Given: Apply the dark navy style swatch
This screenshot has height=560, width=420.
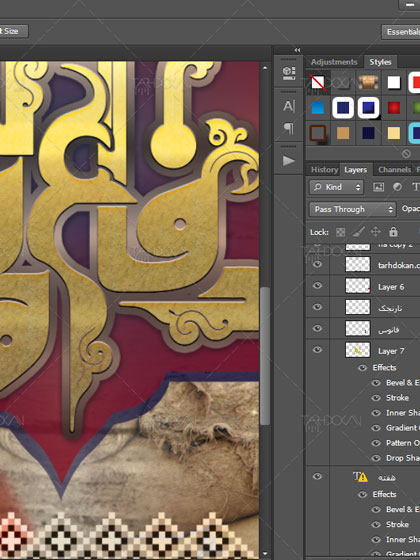Looking at the screenshot, I should 368,133.
